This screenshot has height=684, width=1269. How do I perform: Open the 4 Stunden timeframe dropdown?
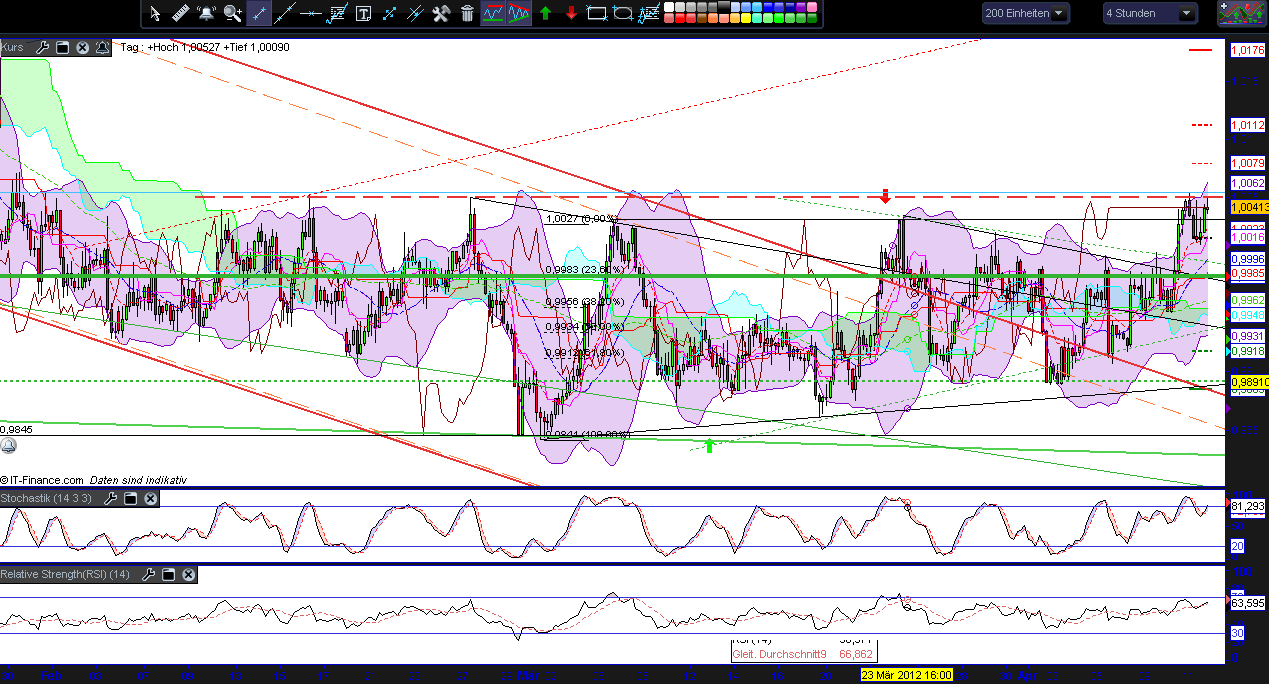pyautogui.click(x=1150, y=13)
